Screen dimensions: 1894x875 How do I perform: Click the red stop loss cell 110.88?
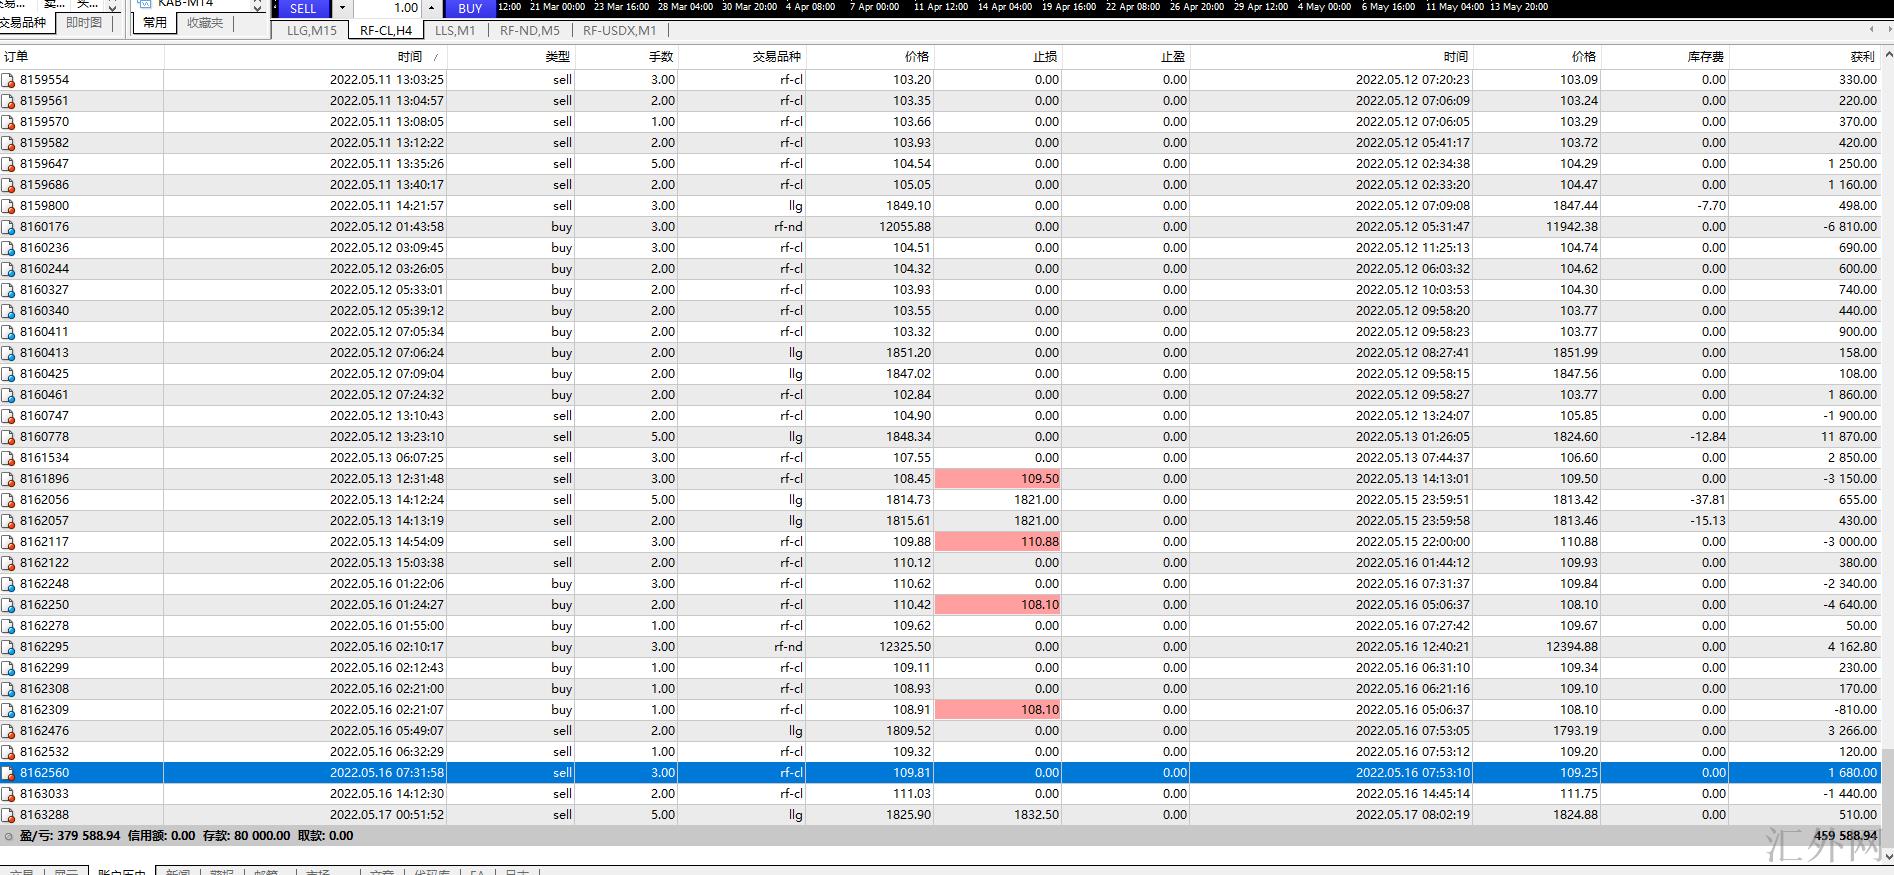tap(997, 542)
